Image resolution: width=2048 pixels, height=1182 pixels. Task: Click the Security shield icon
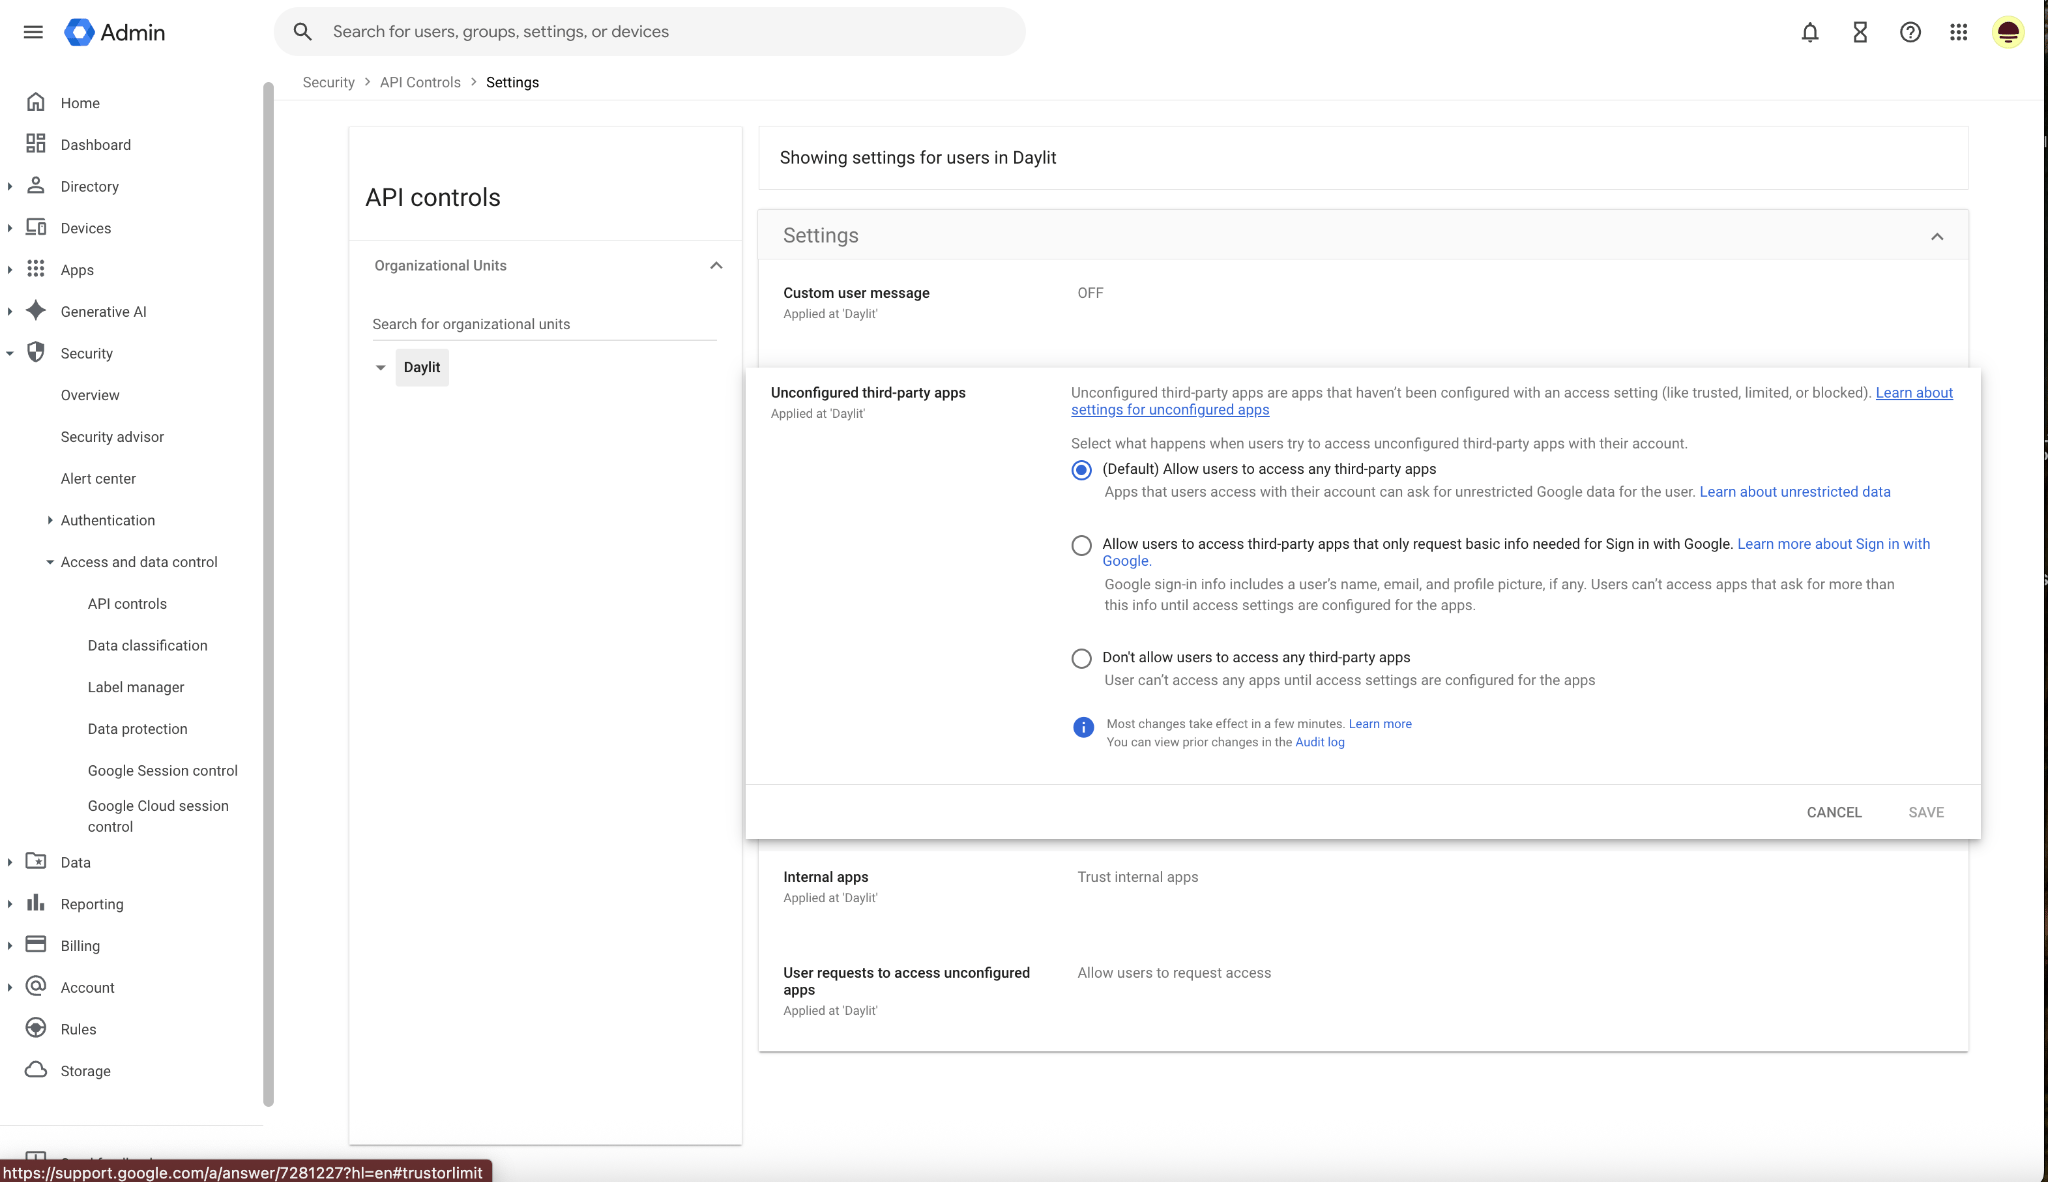click(36, 352)
